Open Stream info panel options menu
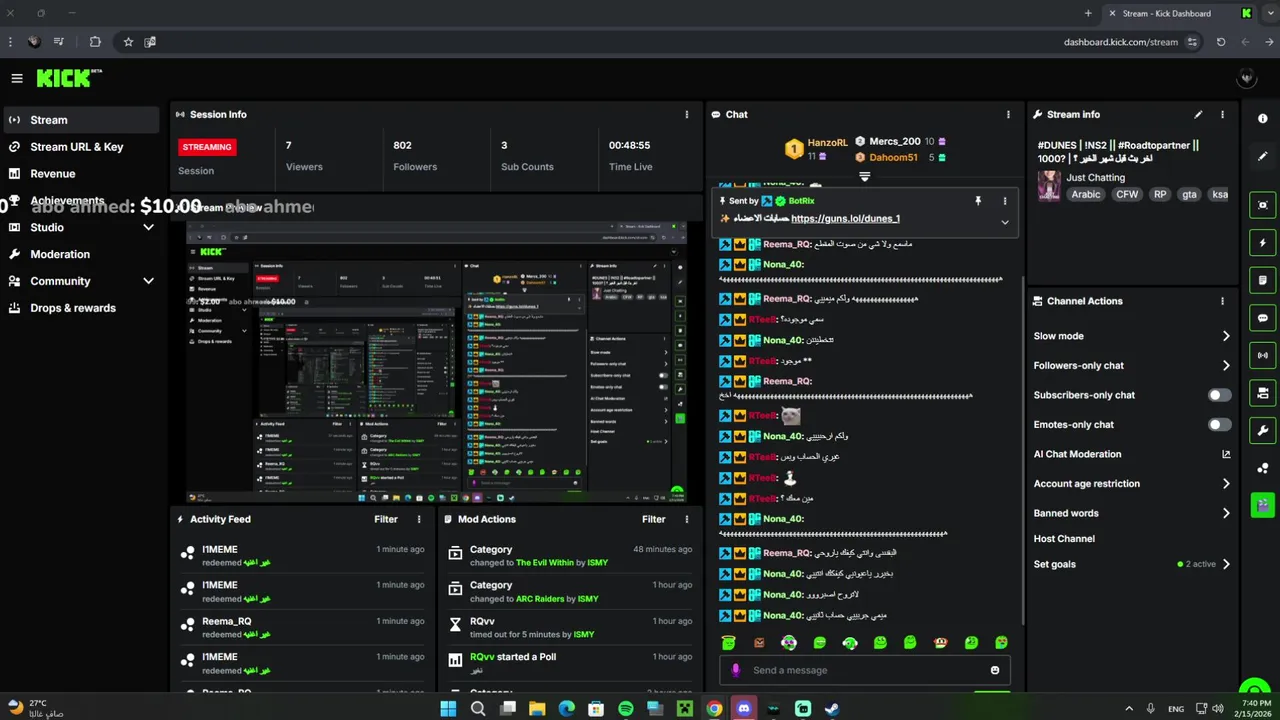The height and width of the screenshot is (720, 1280). [1222, 114]
